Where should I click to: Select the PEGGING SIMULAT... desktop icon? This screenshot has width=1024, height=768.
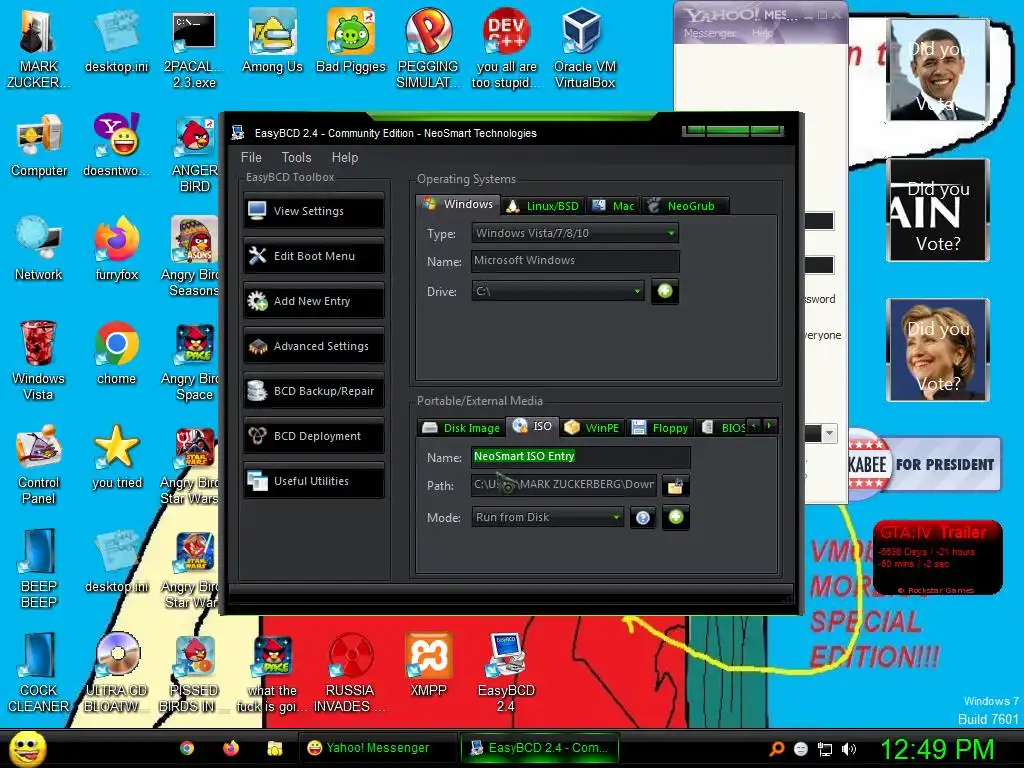coord(428,48)
